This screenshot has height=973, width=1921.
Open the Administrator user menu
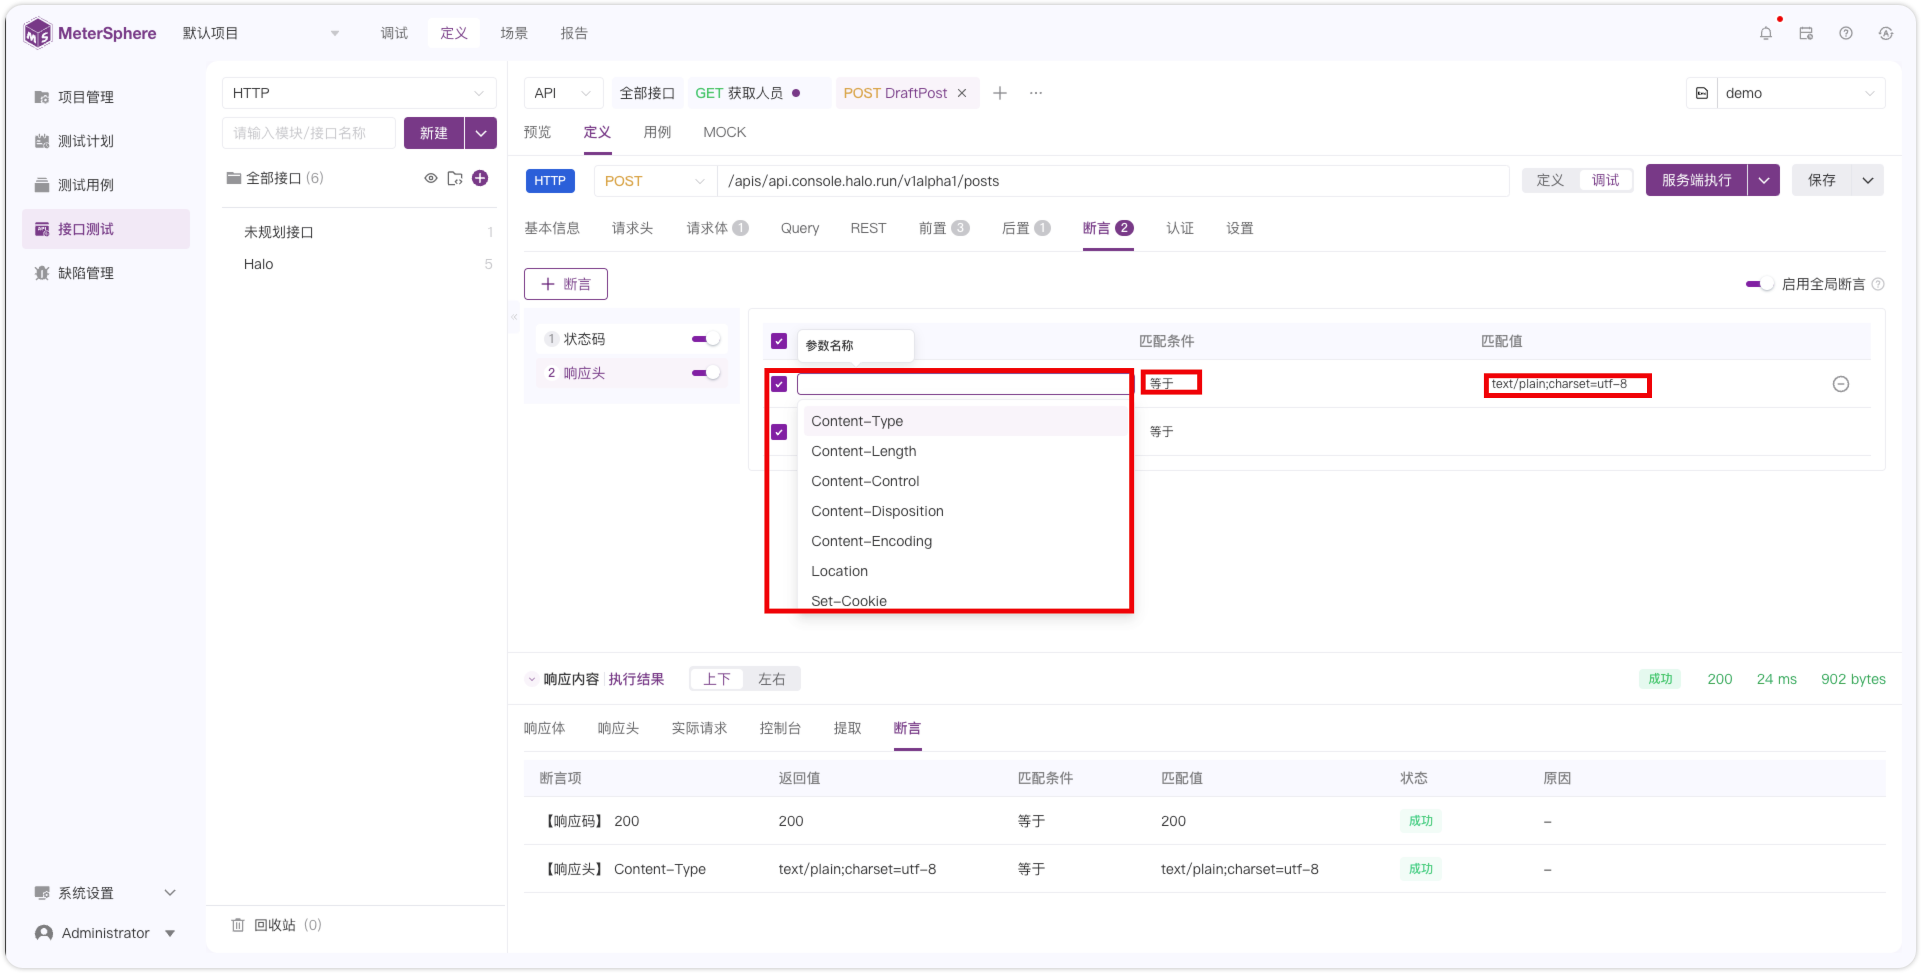click(106, 933)
